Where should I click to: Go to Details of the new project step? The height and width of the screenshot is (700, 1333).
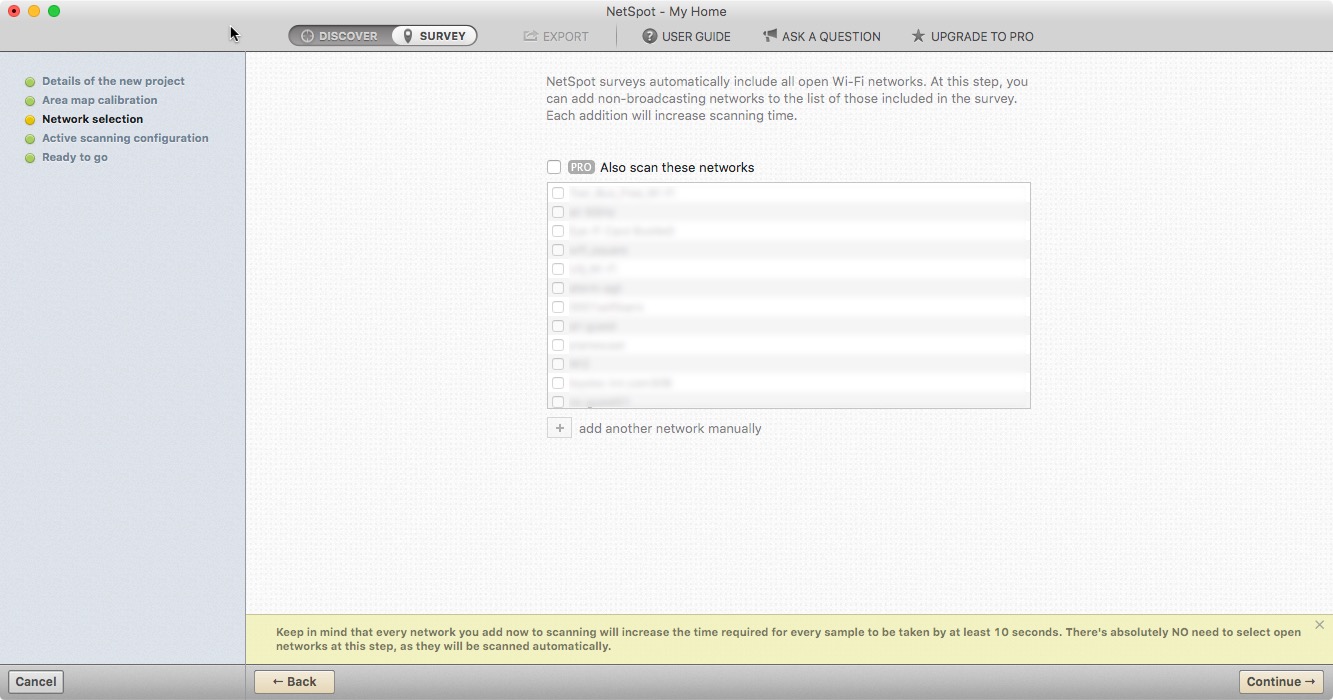(x=113, y=81)
